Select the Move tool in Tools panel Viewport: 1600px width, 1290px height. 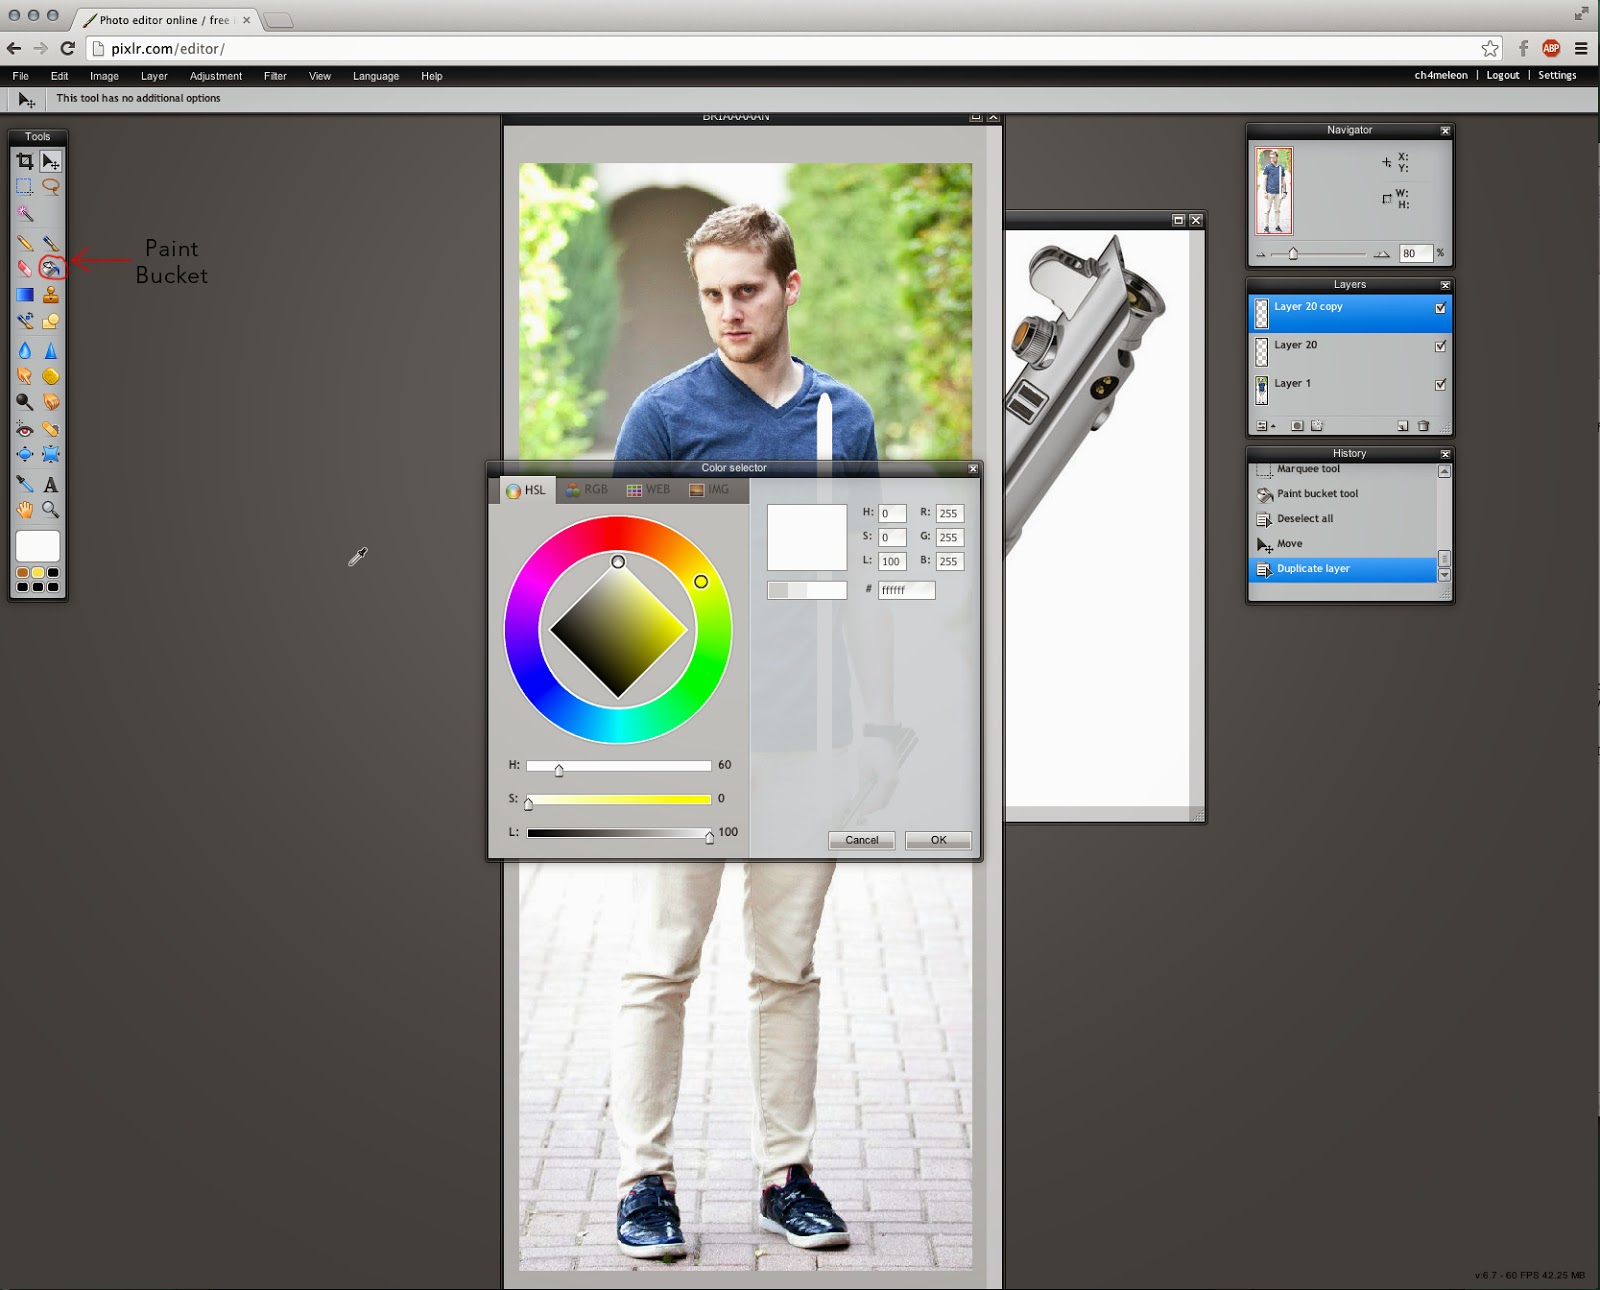coord(51,161)
